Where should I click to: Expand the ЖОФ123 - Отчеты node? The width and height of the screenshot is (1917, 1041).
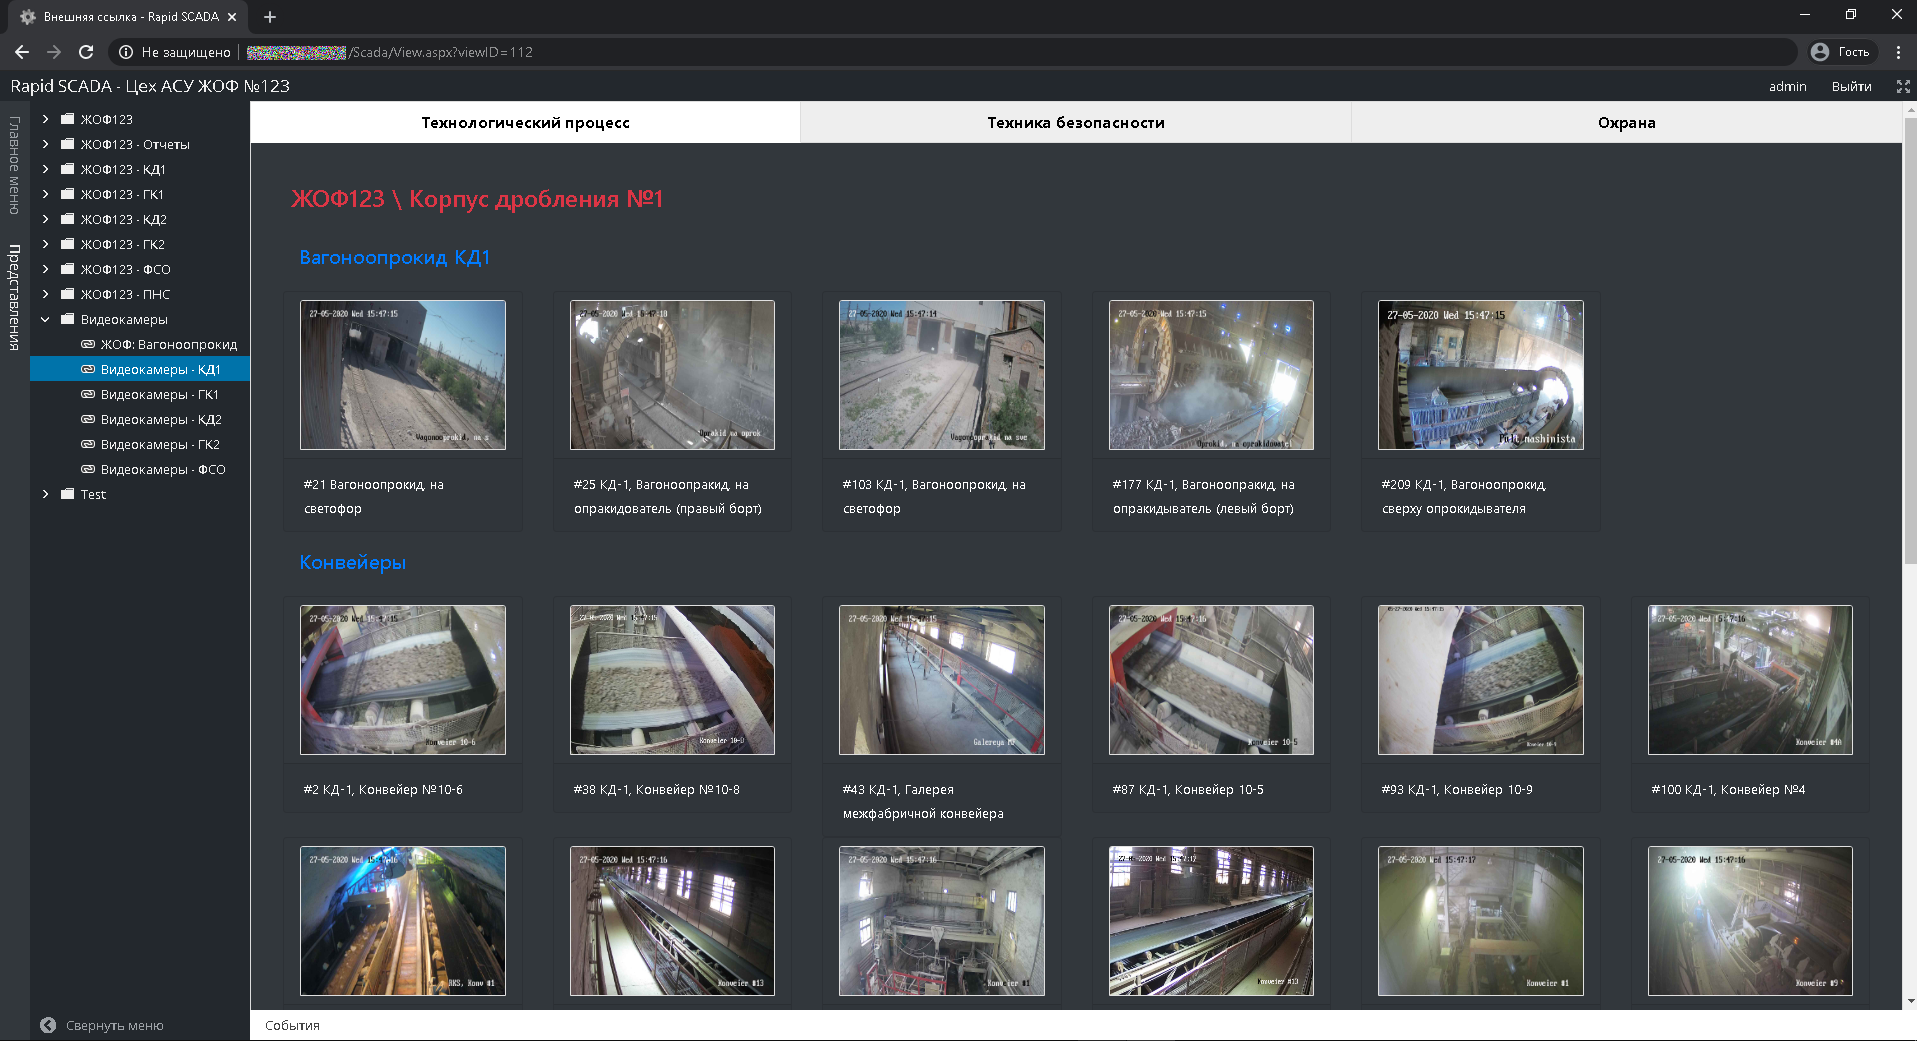point(45,144)
